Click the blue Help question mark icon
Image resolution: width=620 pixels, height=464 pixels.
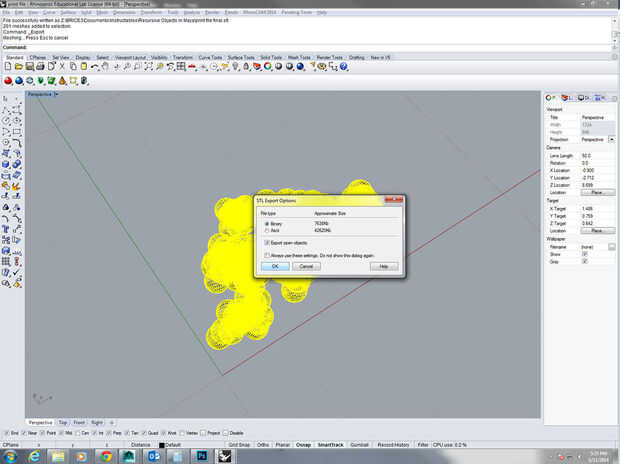(344, 66)
